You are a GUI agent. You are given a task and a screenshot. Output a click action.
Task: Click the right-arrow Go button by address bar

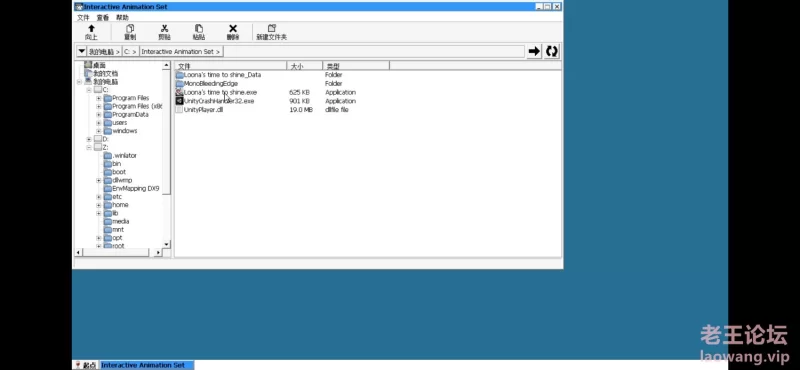coord(534,51)
